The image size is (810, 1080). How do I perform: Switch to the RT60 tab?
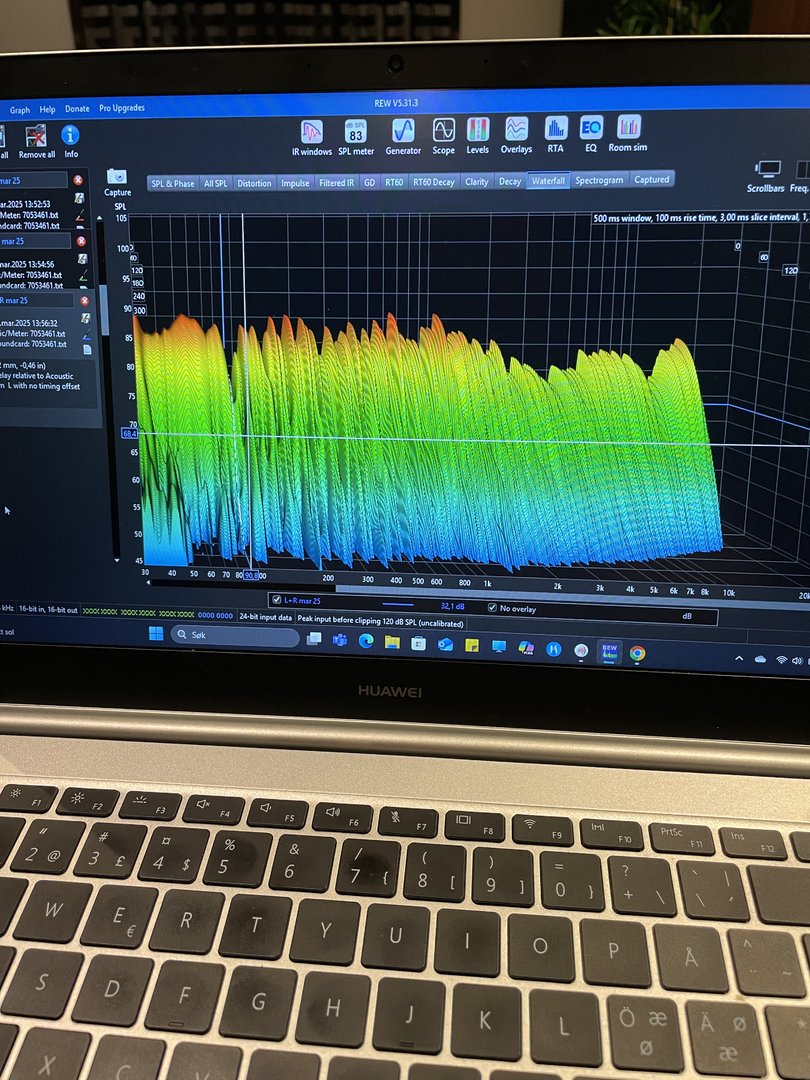tap(394, 183)
